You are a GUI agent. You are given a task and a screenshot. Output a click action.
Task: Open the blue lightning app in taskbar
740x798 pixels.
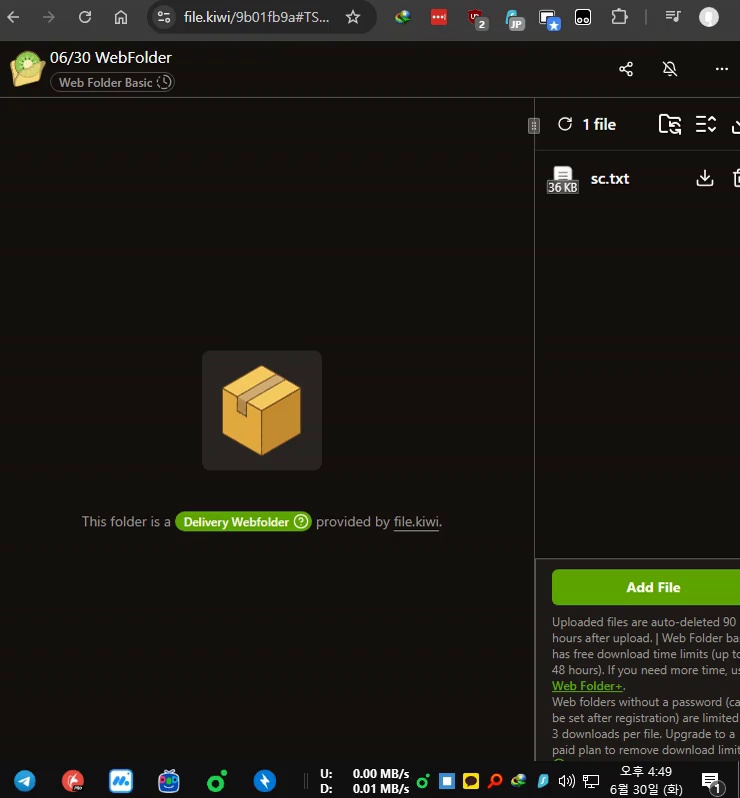coord(265,781)
